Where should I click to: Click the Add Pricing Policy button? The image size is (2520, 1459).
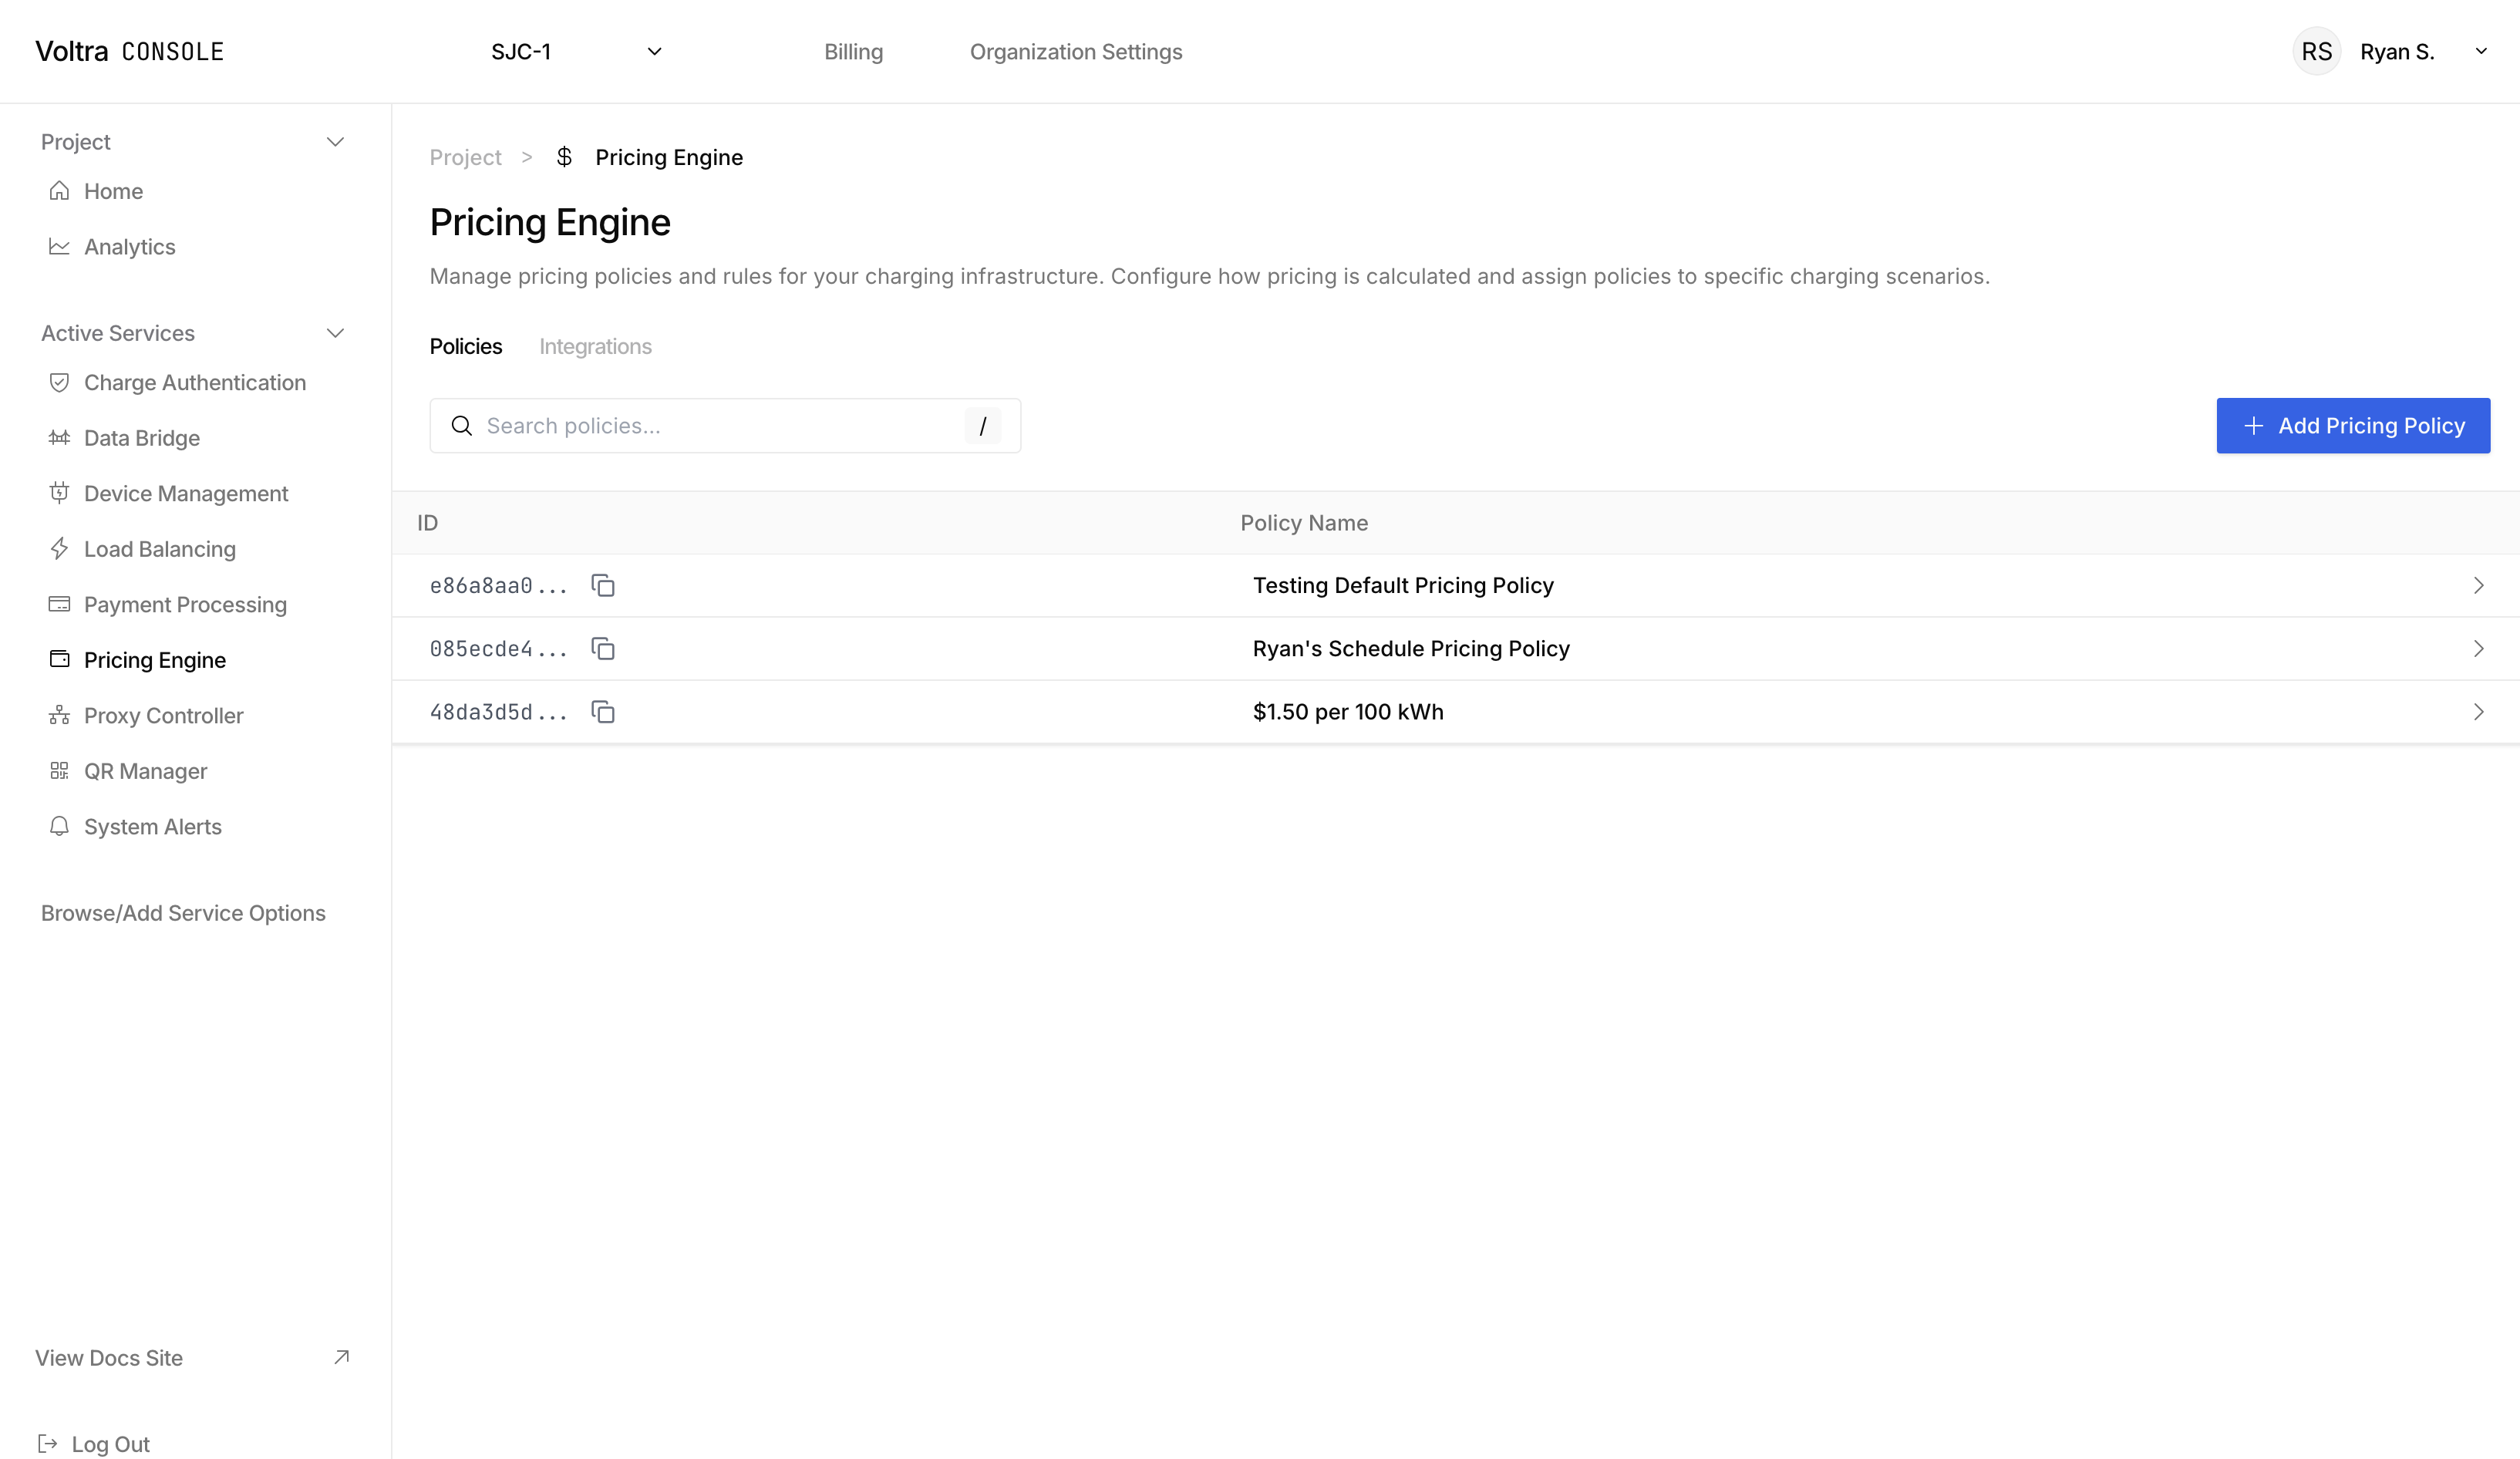pos(2354,425)
